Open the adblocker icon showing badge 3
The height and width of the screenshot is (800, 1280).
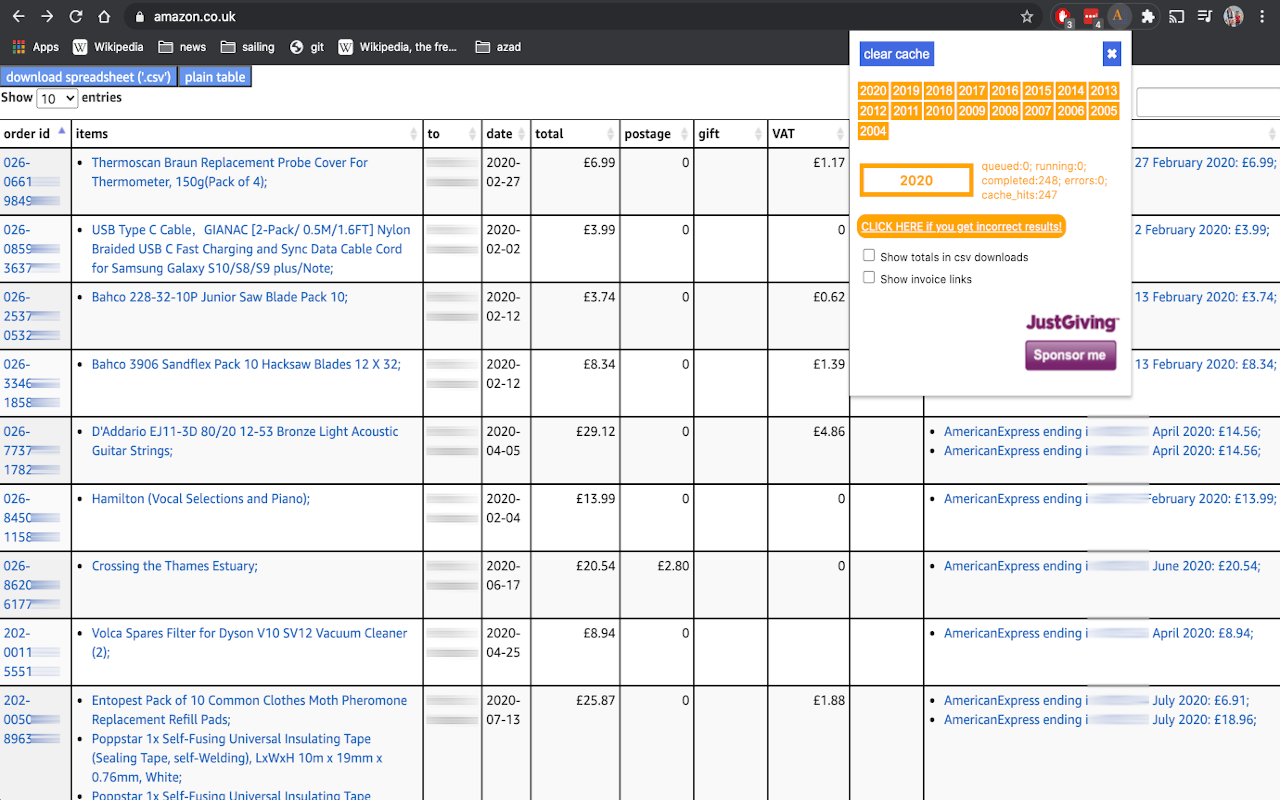click(x=1062, y=15)
